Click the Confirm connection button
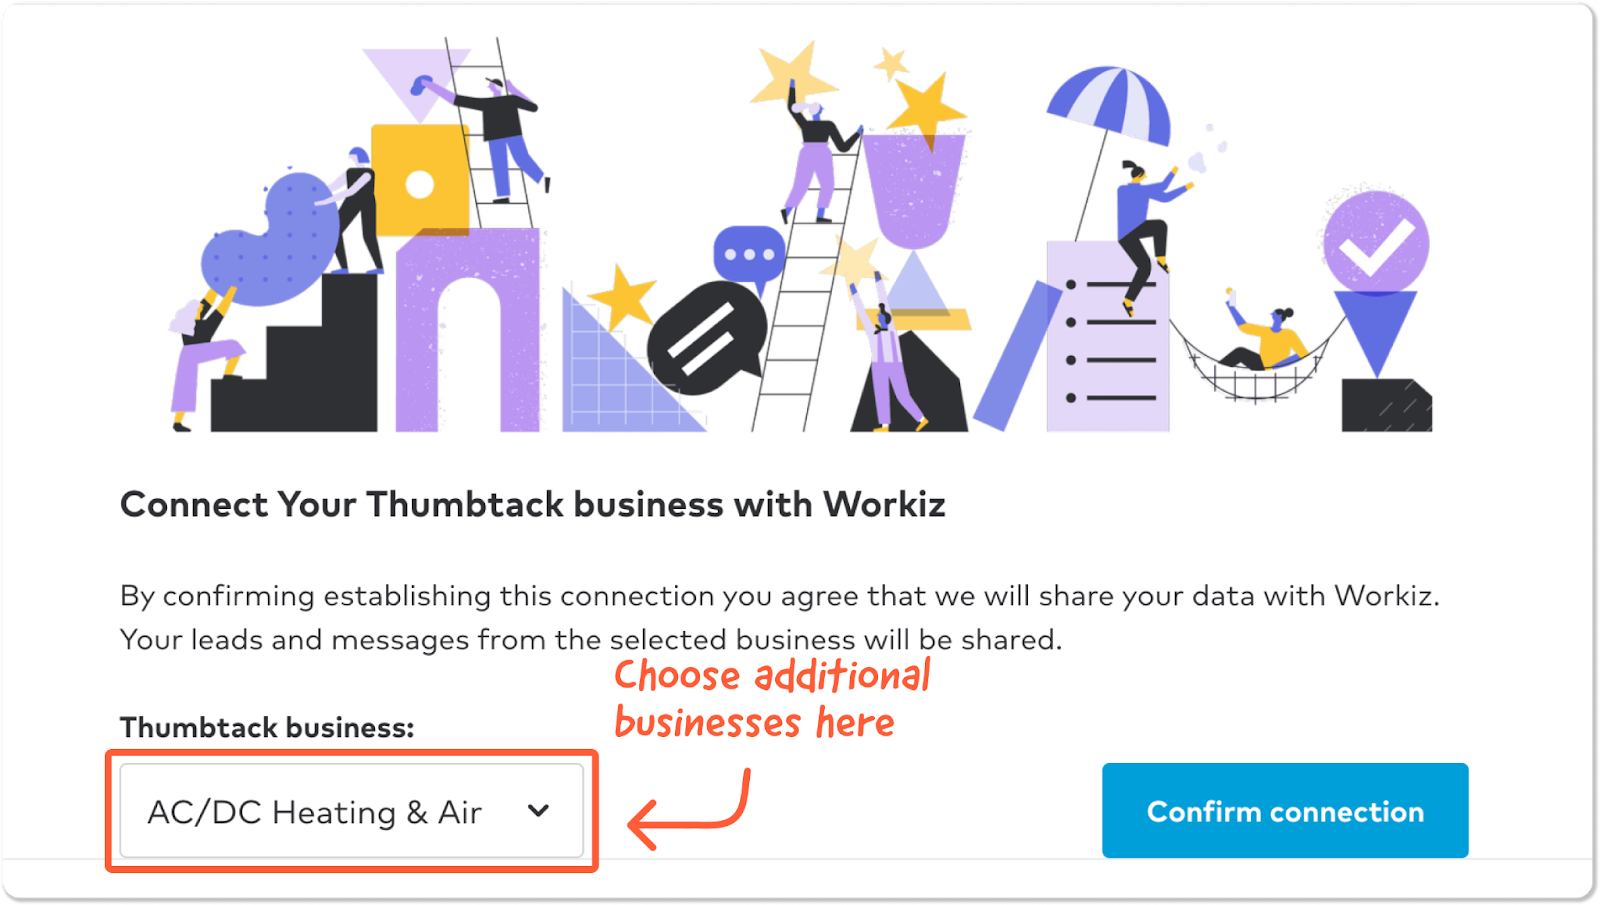Viewport: 1600px width, 905px height. (1285, 811)
